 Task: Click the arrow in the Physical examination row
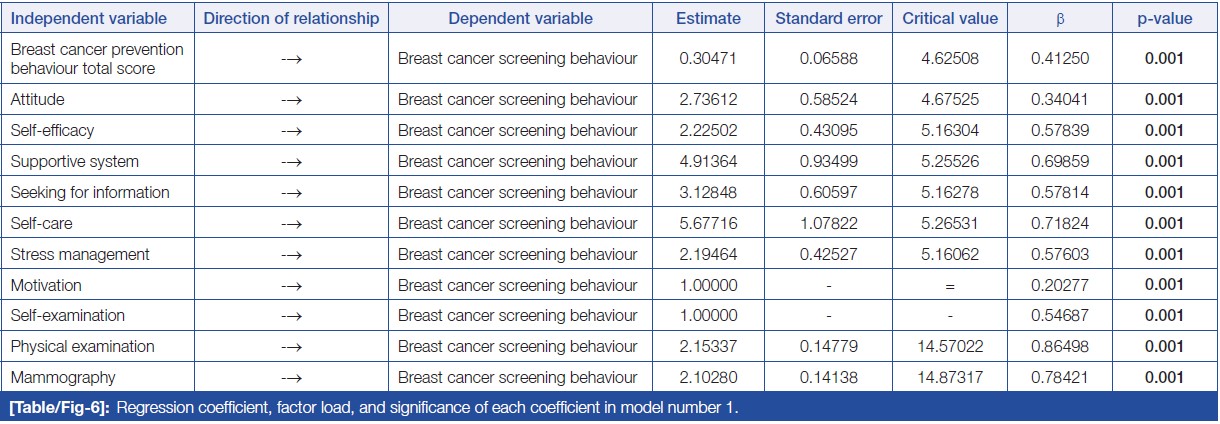tap(291, 347)
